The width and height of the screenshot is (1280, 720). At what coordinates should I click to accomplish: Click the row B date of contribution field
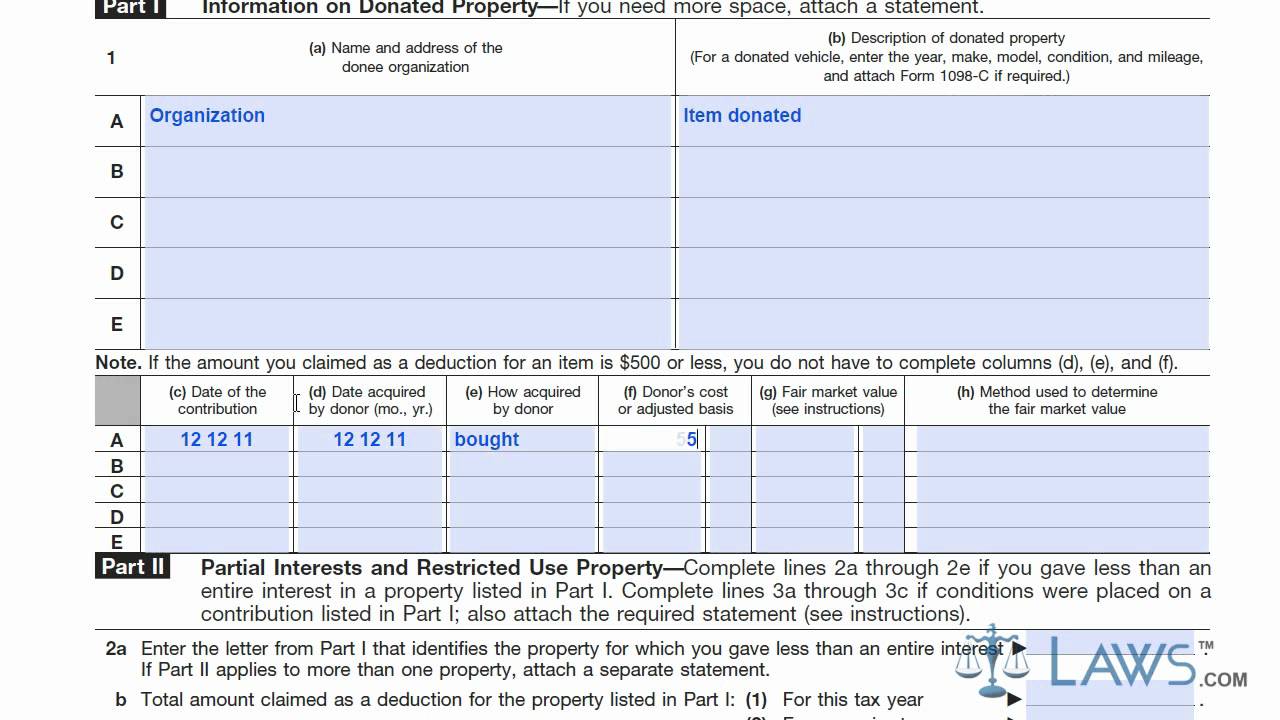click(217, 465)
